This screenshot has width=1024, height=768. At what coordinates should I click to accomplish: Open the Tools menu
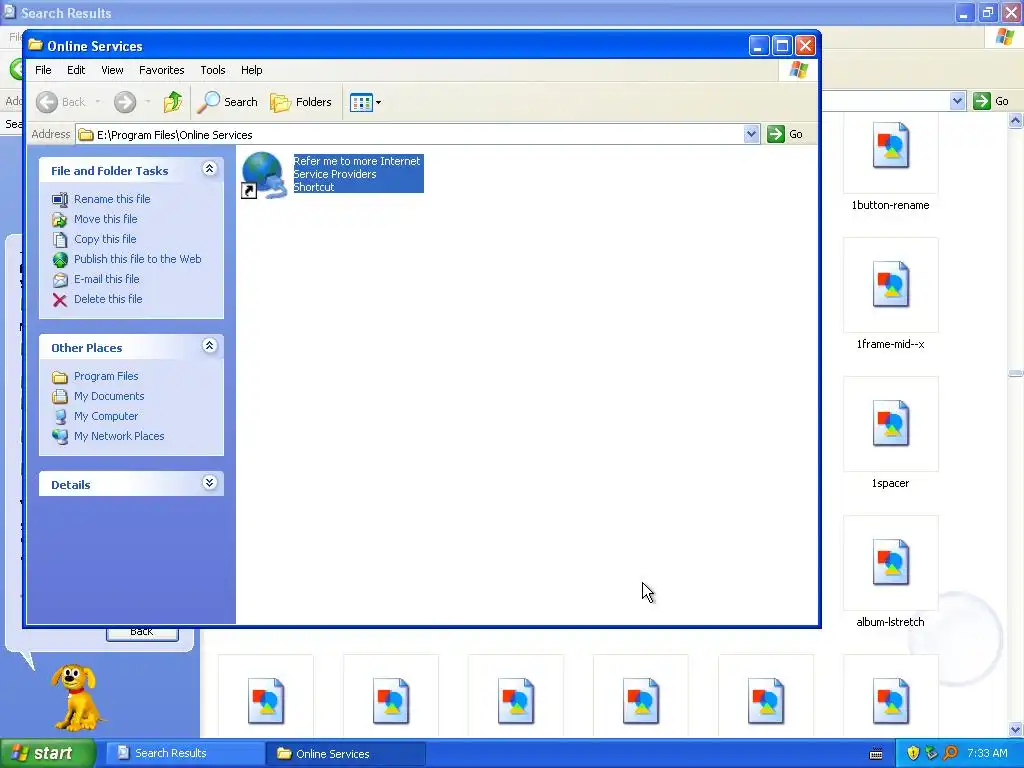(x=213, y=70)
